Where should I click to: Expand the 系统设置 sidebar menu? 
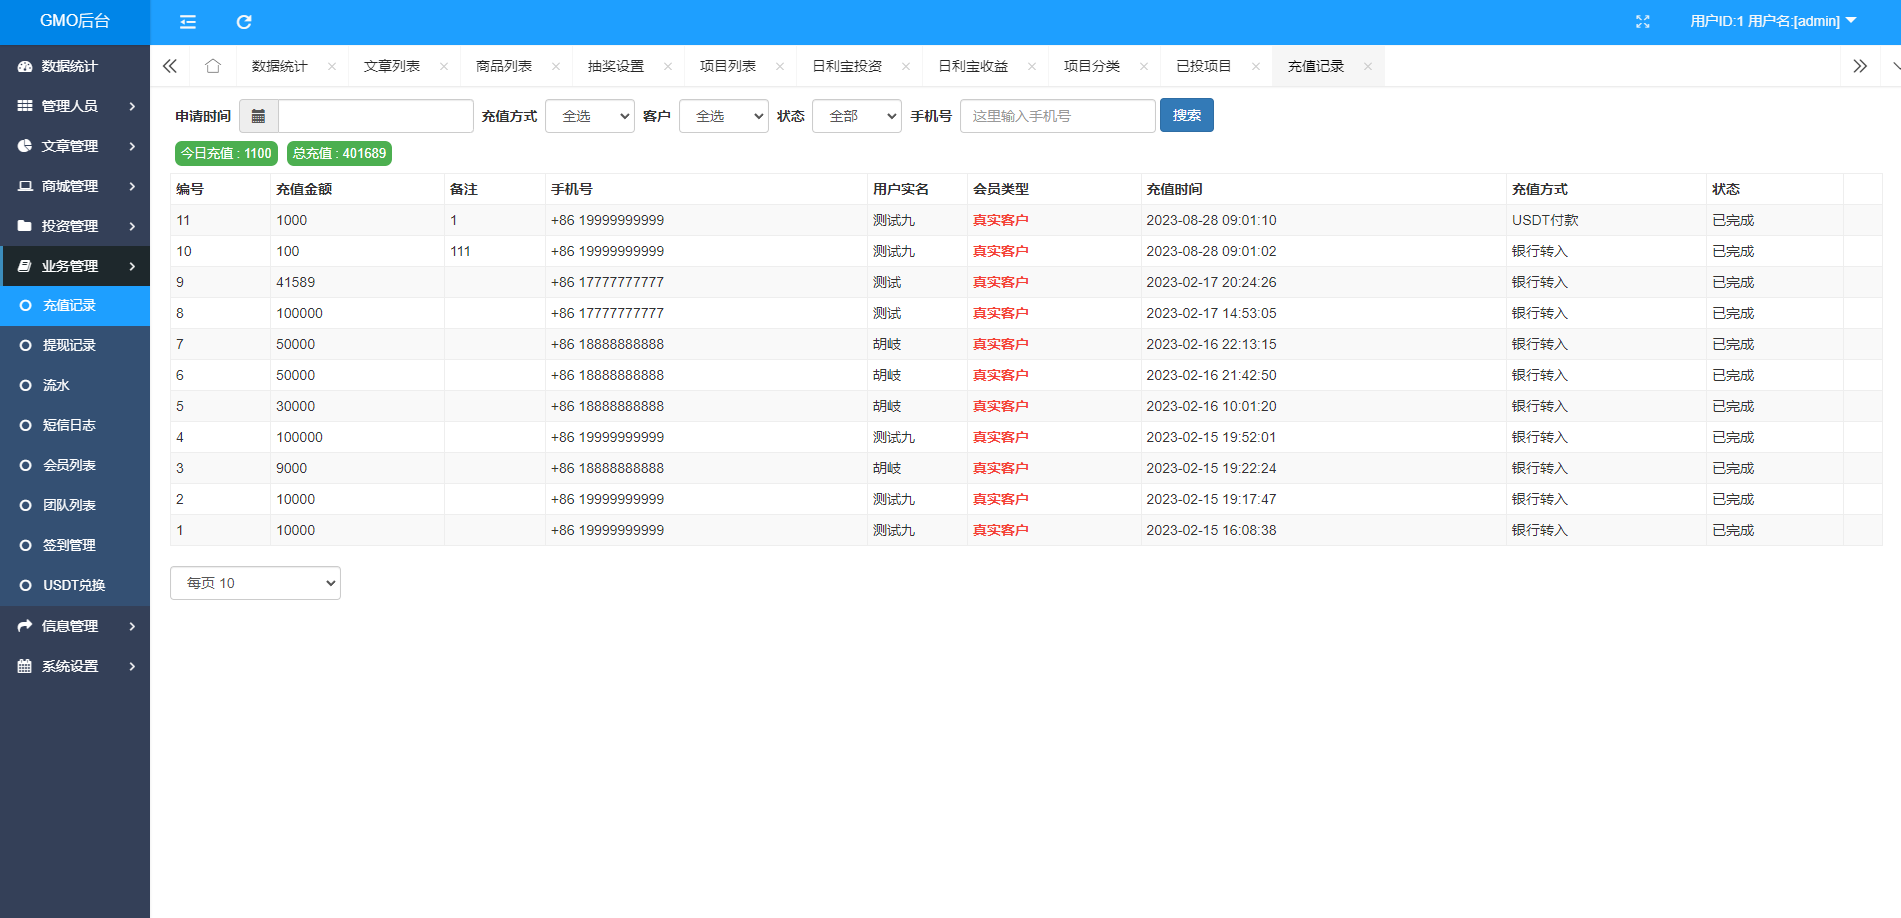(x=70, y=666)
